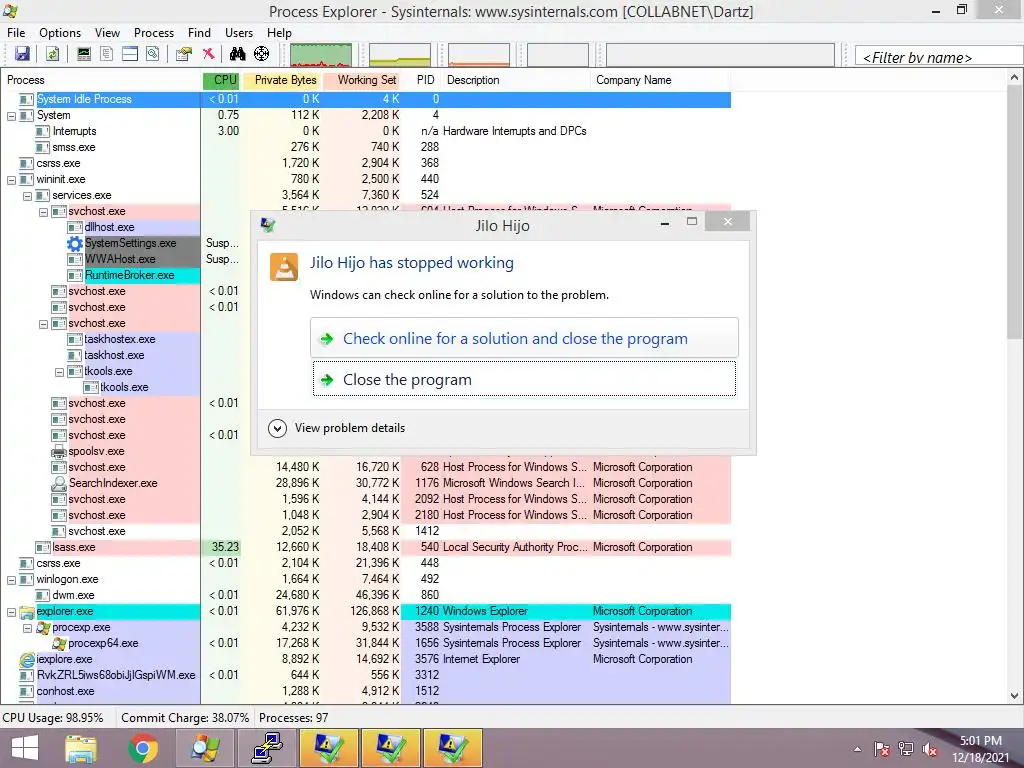Open the orange I/O history mini graph
The height and width of the screenshot is (768, 1024).
click(x=479, y=55)
